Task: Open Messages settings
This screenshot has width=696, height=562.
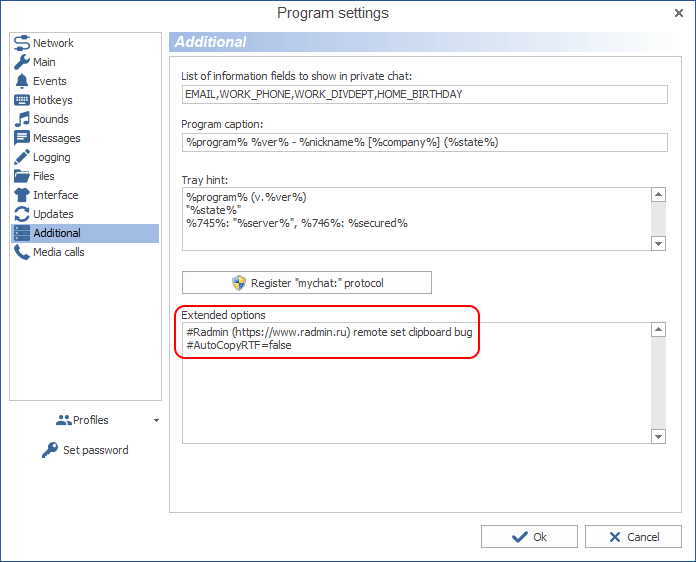Action: pos(57,138)
